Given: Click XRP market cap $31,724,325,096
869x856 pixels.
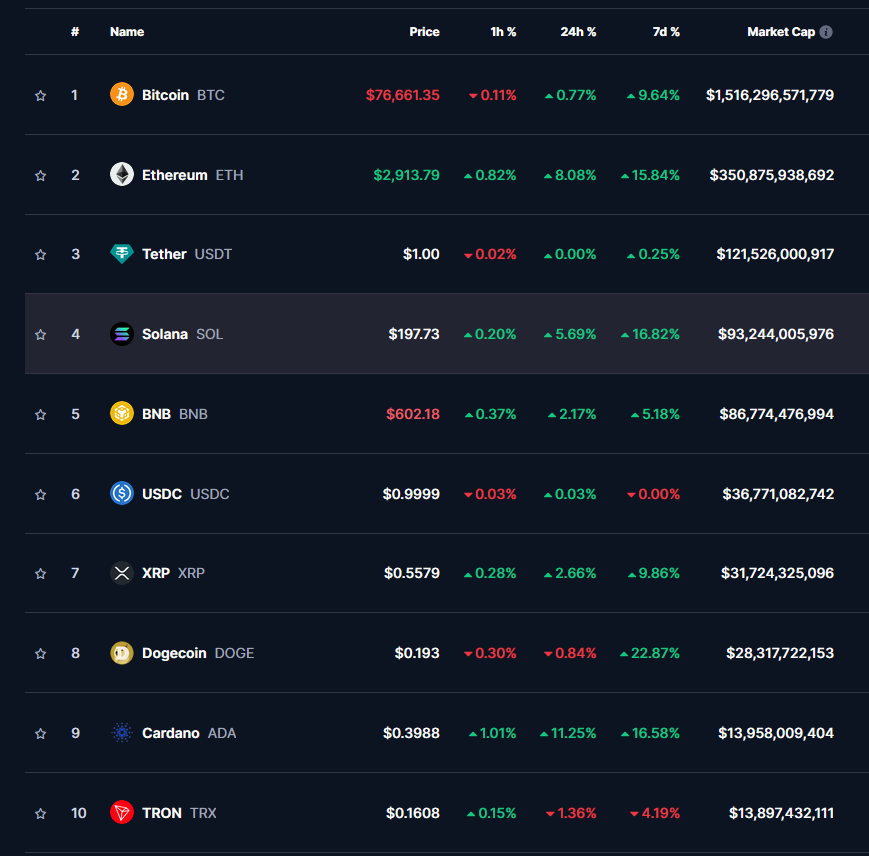Looking at the screenshot, I should [777, 573].
